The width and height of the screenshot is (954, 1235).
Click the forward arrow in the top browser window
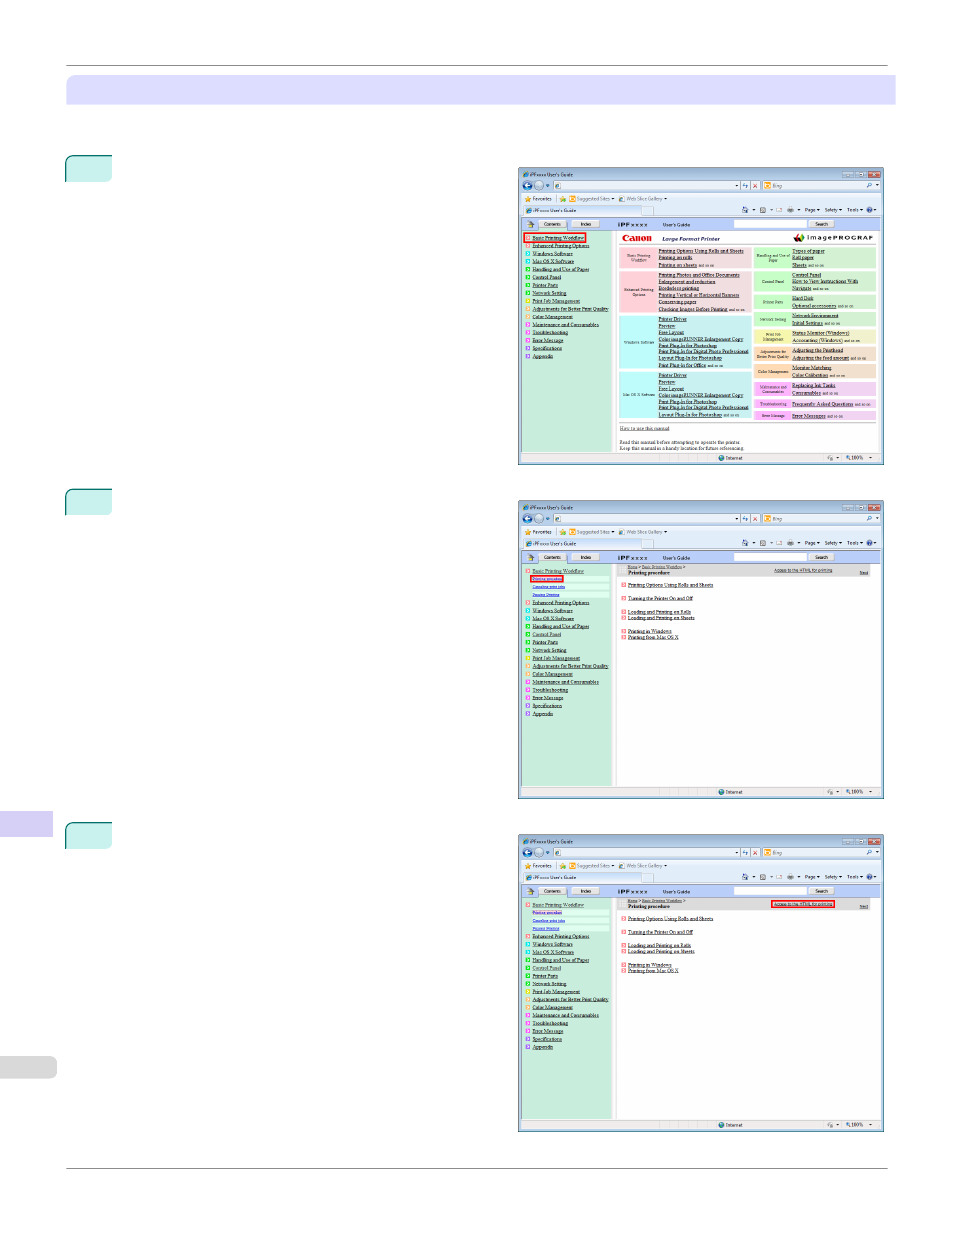(x=539, y=185)
